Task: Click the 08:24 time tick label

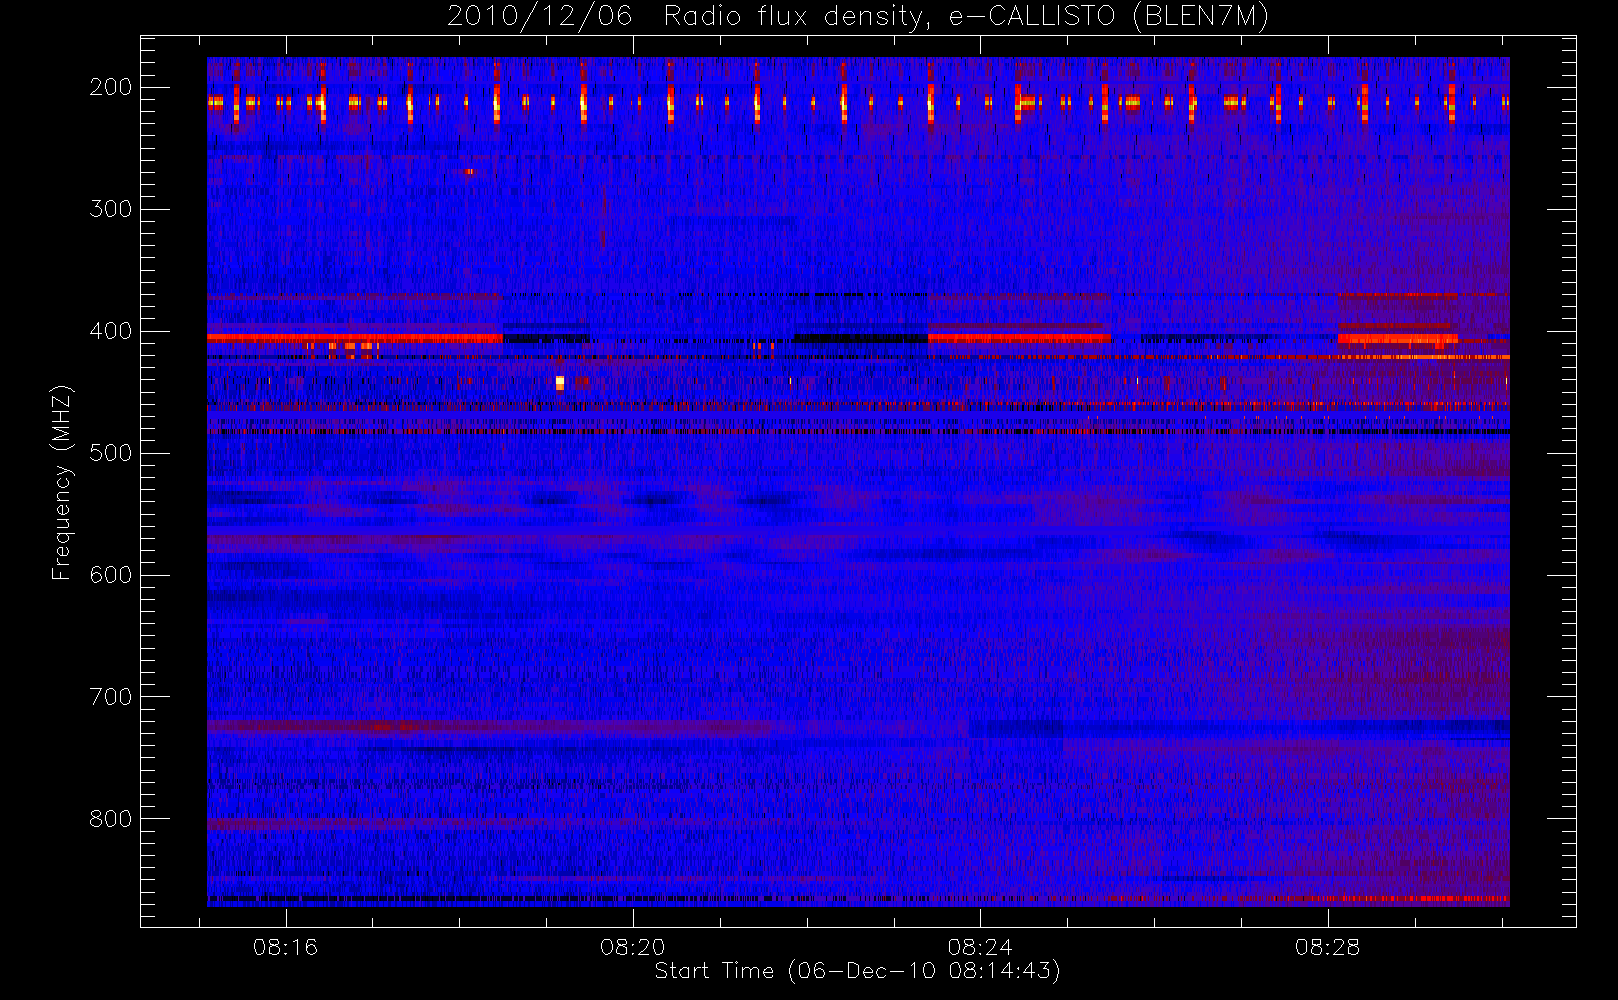Action: (x=980, y=947)
